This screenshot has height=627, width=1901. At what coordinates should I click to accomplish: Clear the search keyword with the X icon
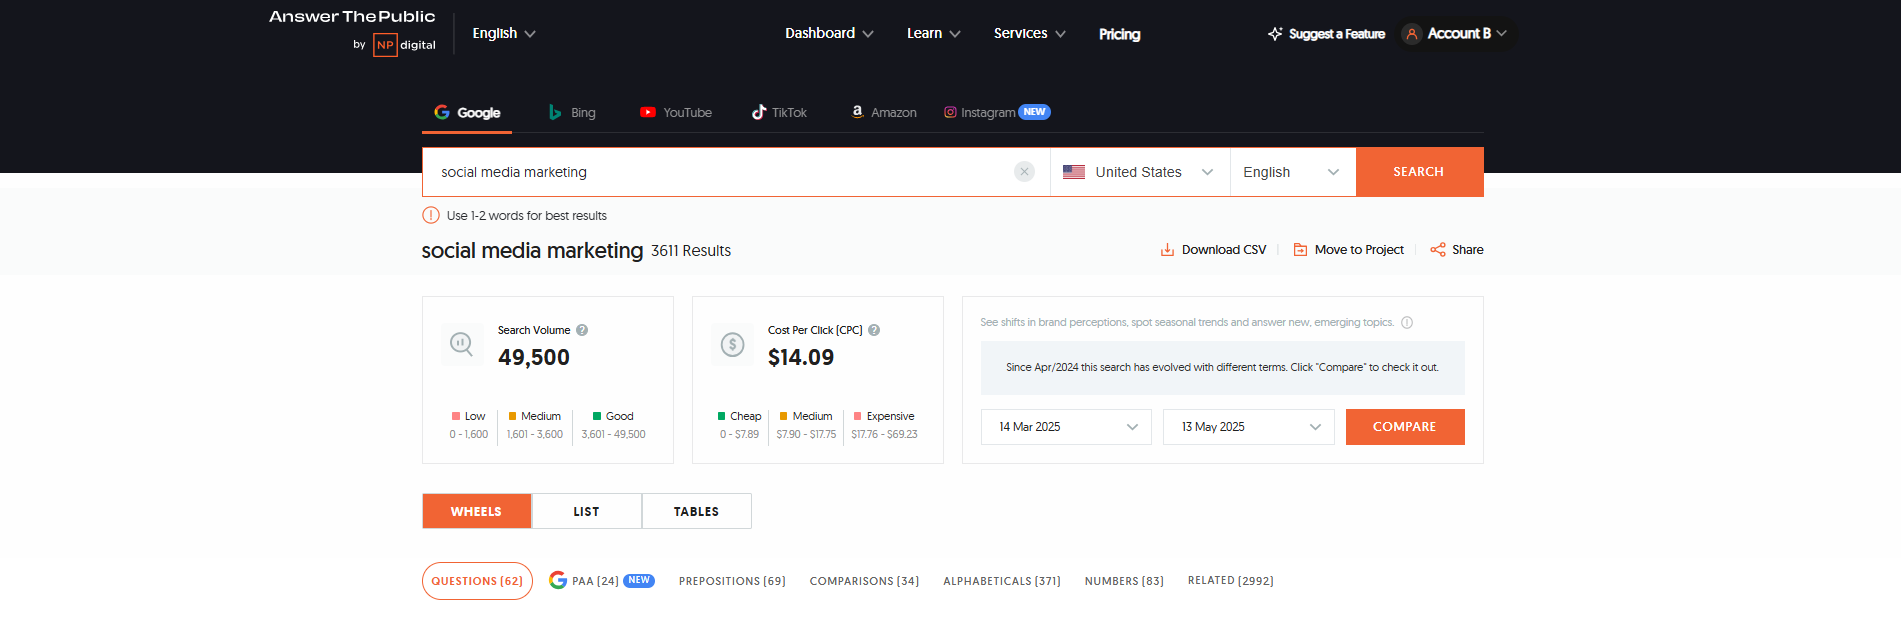tap(1024, 172)
